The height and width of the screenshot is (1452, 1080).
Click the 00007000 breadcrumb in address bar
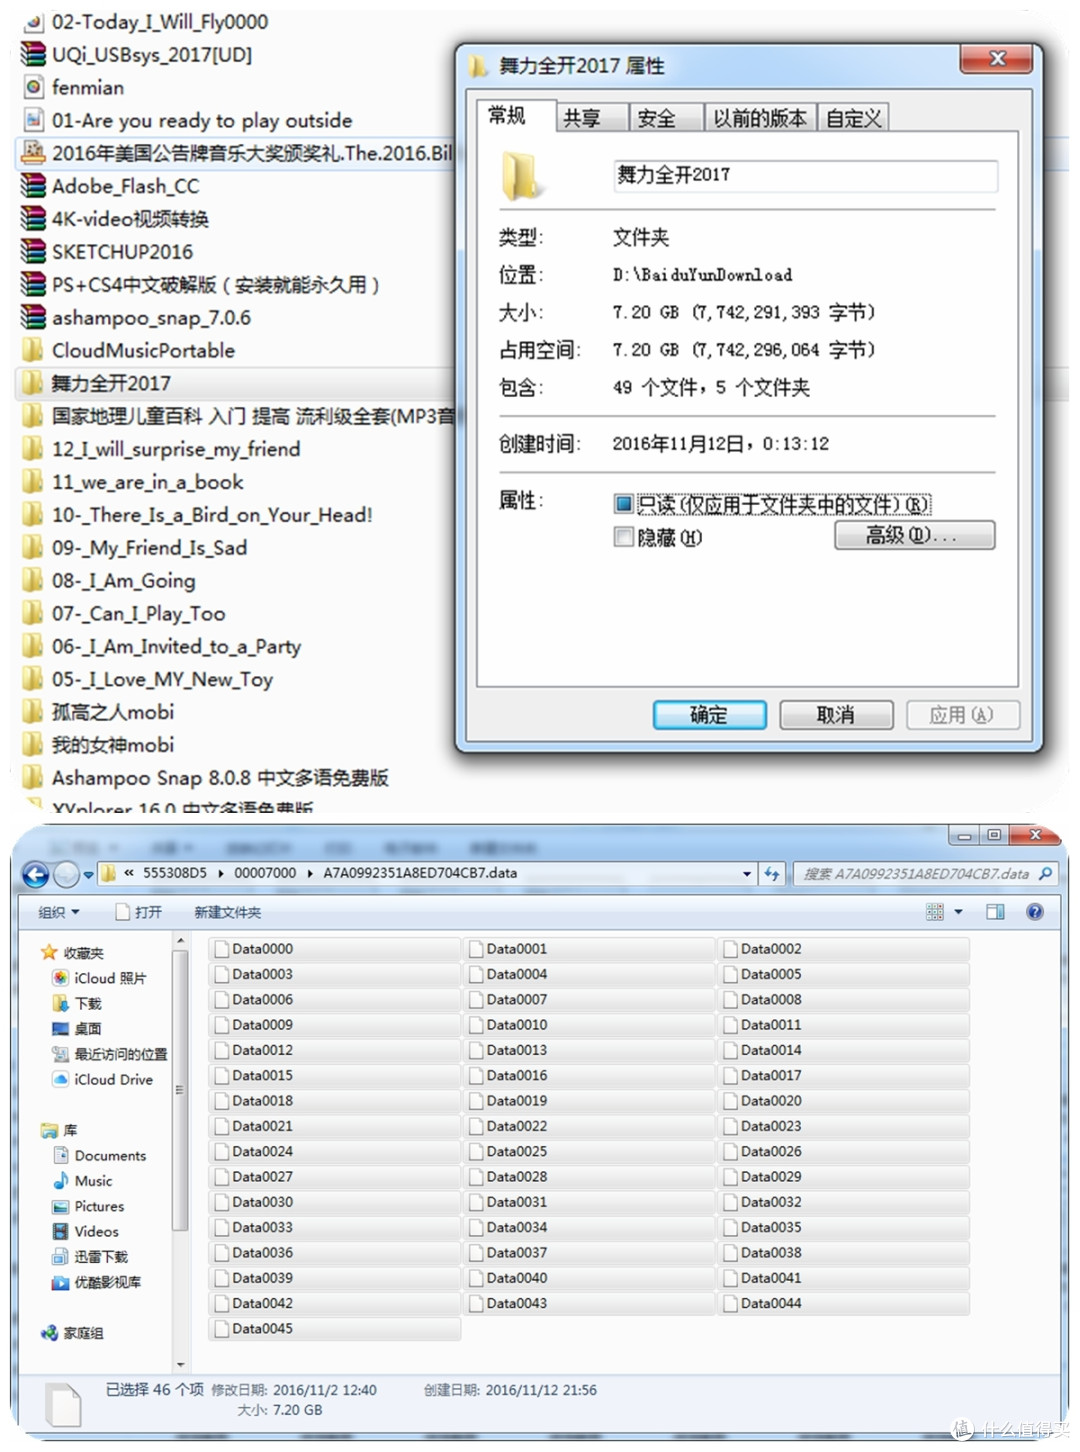(x=265, y=873)
